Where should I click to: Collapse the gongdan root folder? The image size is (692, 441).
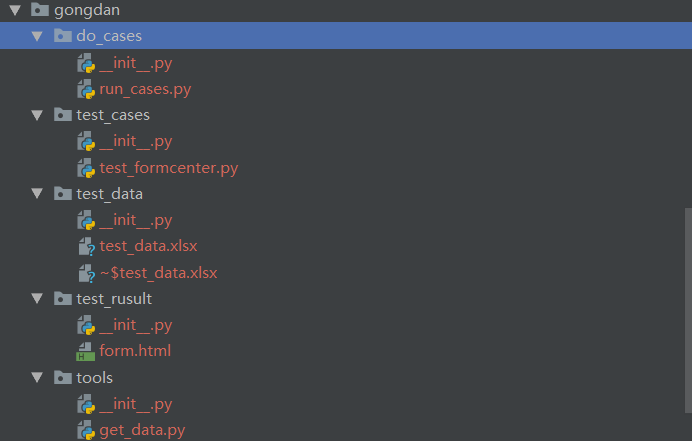pos(15,10)
